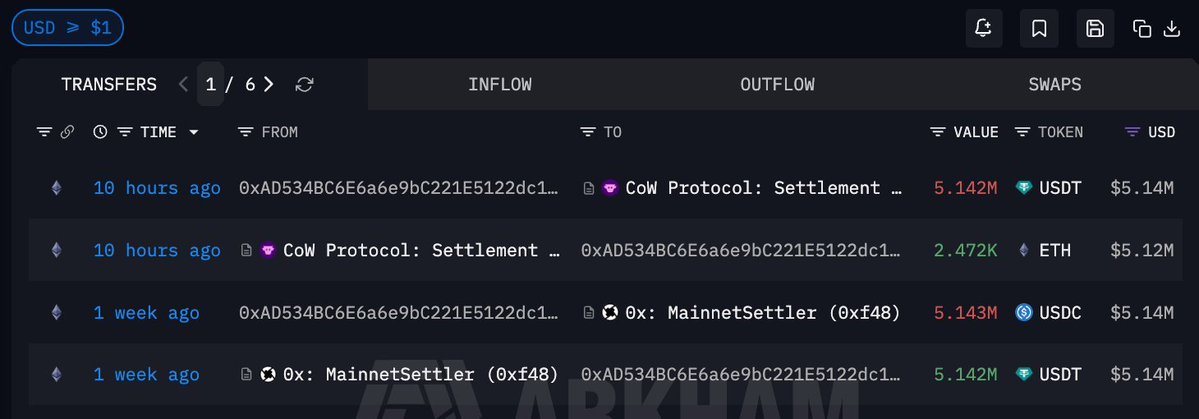Refresh the transfers list
This screenshot has height=419, width=1199.
click(x=305, y=85)
